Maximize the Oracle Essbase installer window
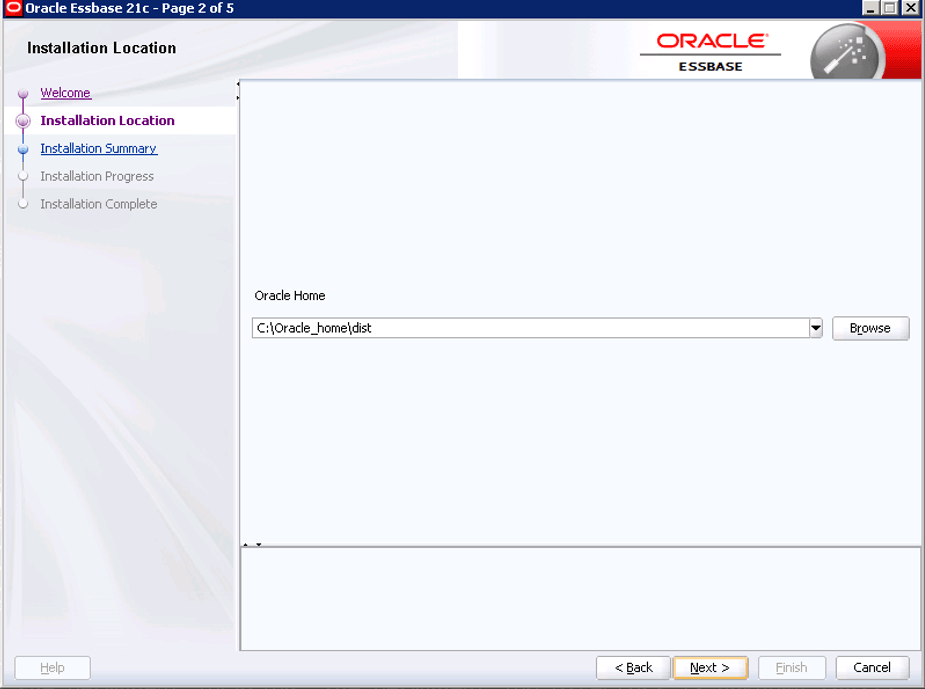 coord(890,8)
